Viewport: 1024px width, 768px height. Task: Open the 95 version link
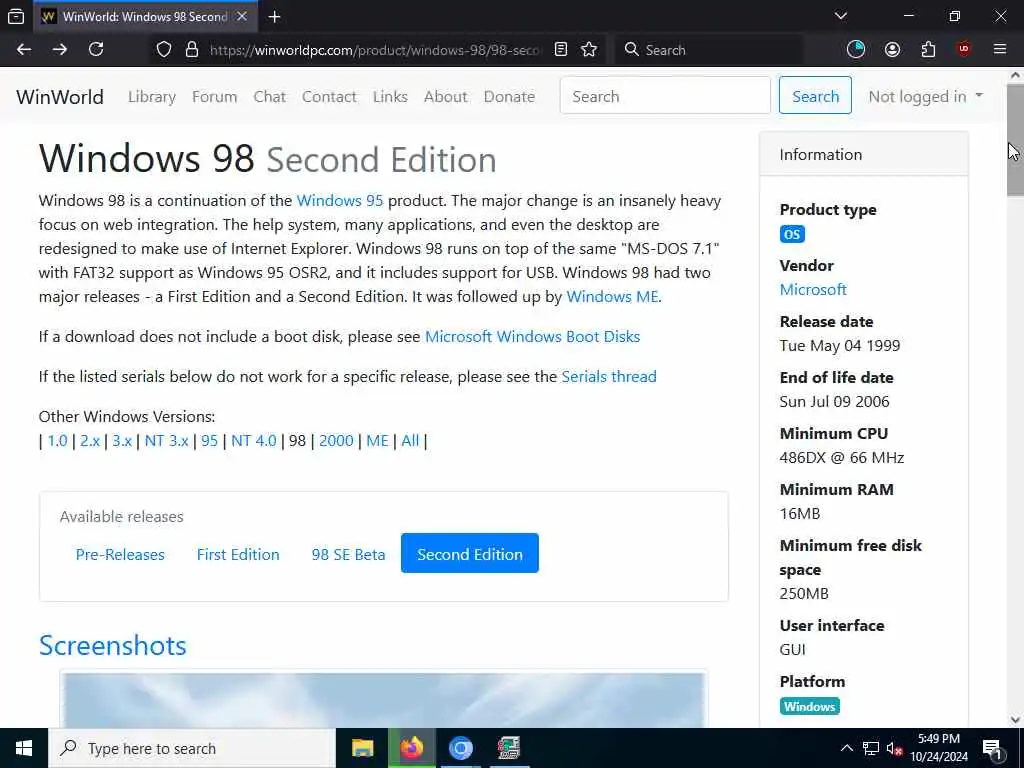209,441
